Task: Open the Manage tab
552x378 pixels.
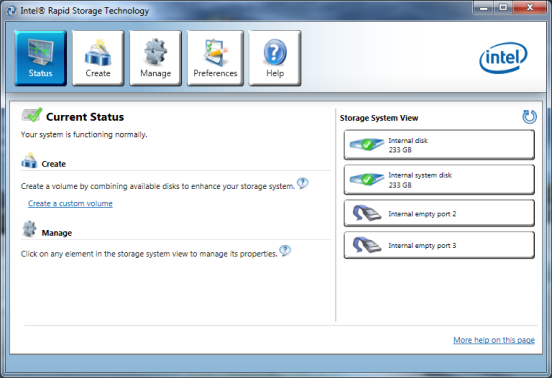Action: click(155, 58)
